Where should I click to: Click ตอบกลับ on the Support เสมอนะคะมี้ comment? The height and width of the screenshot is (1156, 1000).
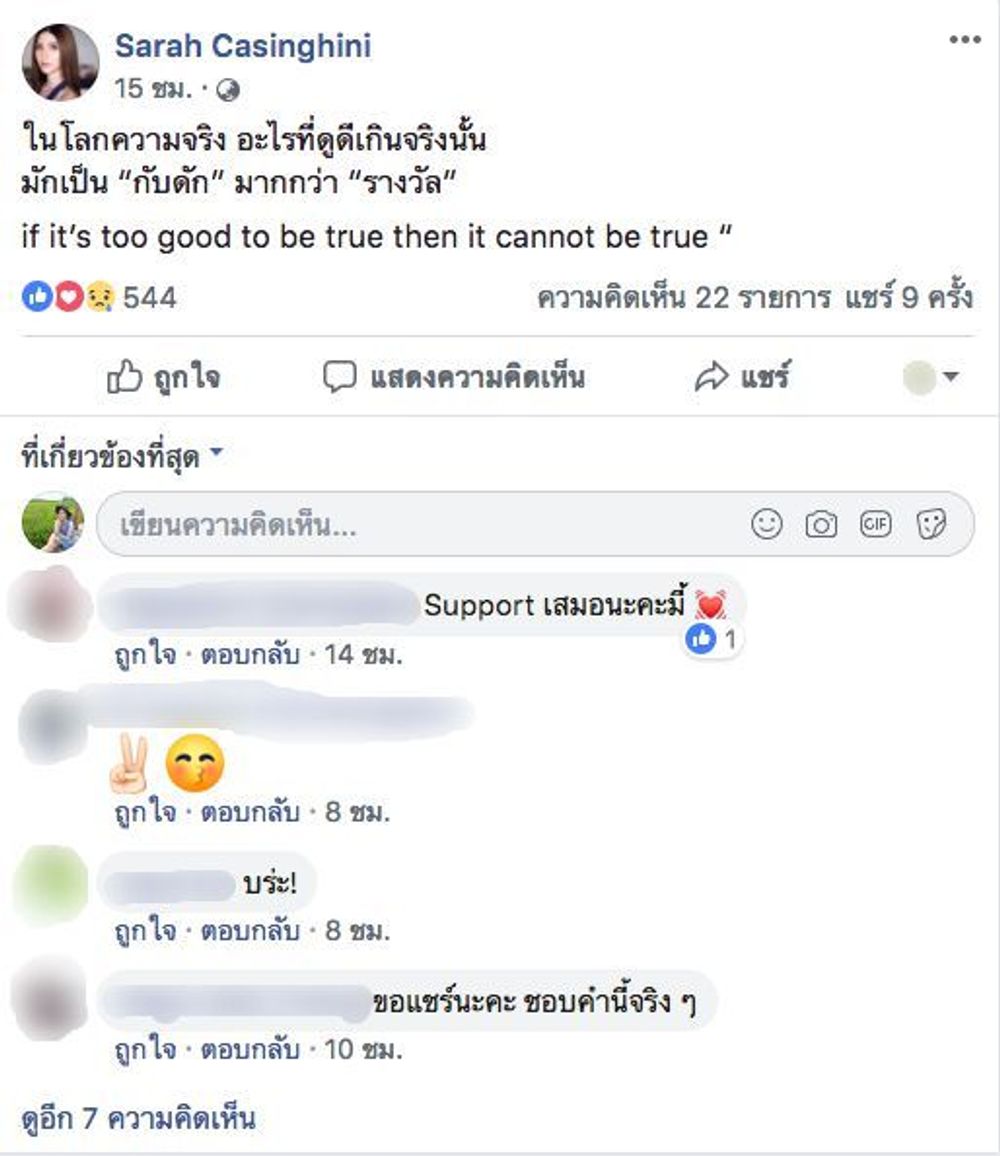tap(250, 654)
